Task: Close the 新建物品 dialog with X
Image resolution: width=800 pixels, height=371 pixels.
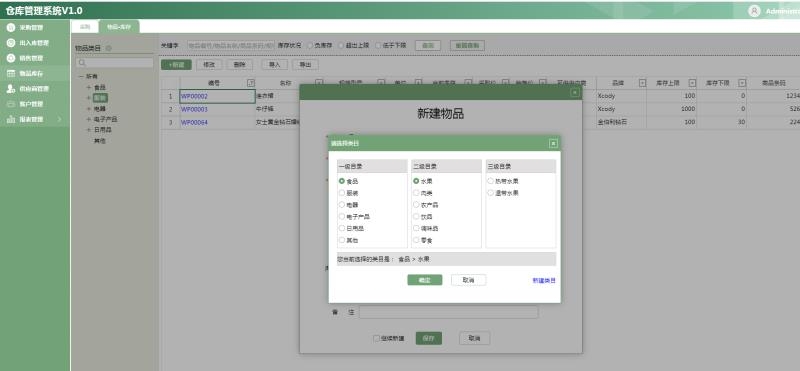Action: point(575,92)
